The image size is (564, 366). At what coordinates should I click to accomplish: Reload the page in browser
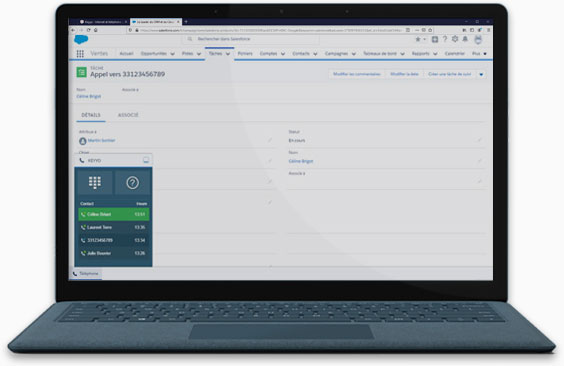88,30
